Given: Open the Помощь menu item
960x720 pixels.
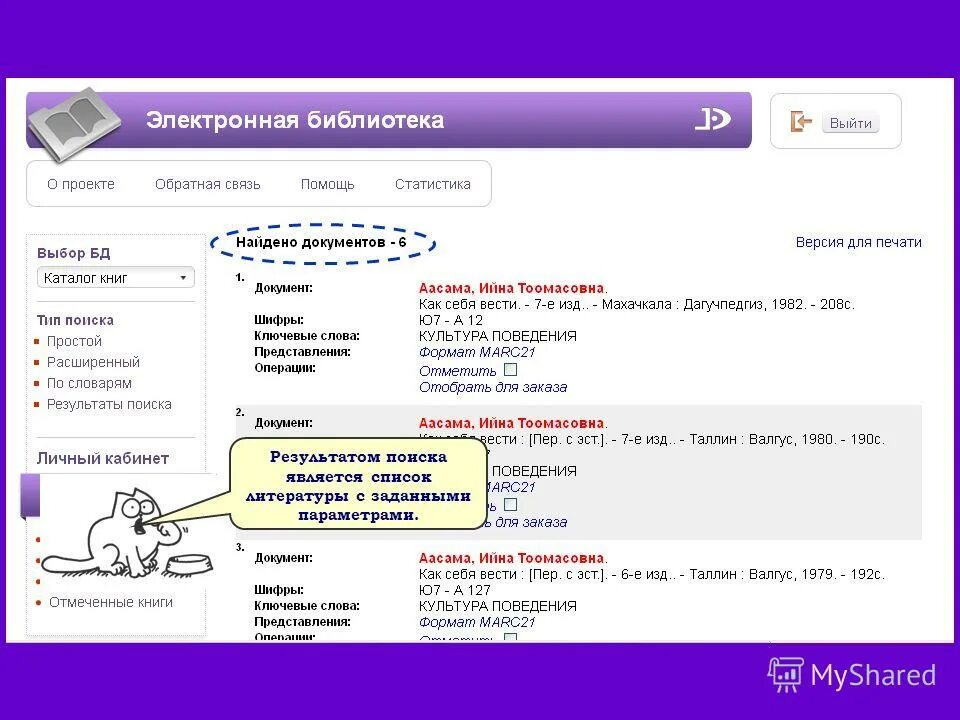Looking at the screenshot, I should (x=328, y=184).
